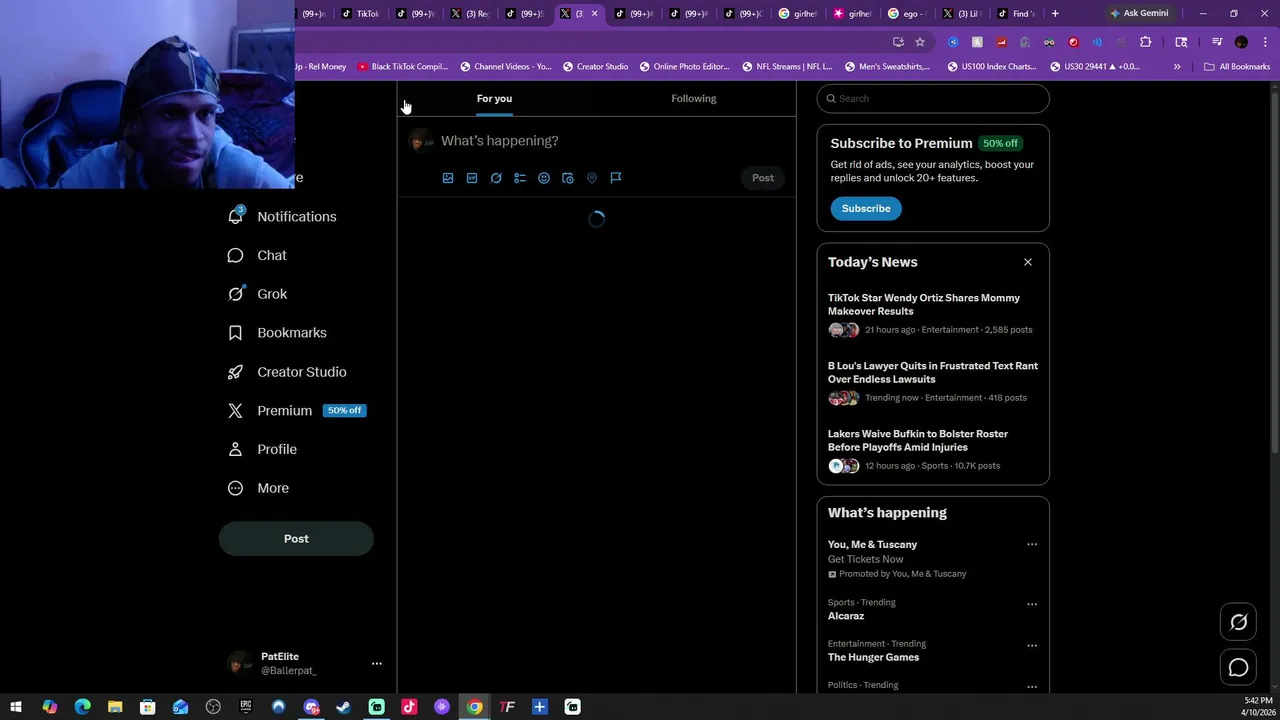Viewport: 1280px width, 720px height.
Task: Click the Grok enhance icon in composer
Action: [x=496, y=178]
